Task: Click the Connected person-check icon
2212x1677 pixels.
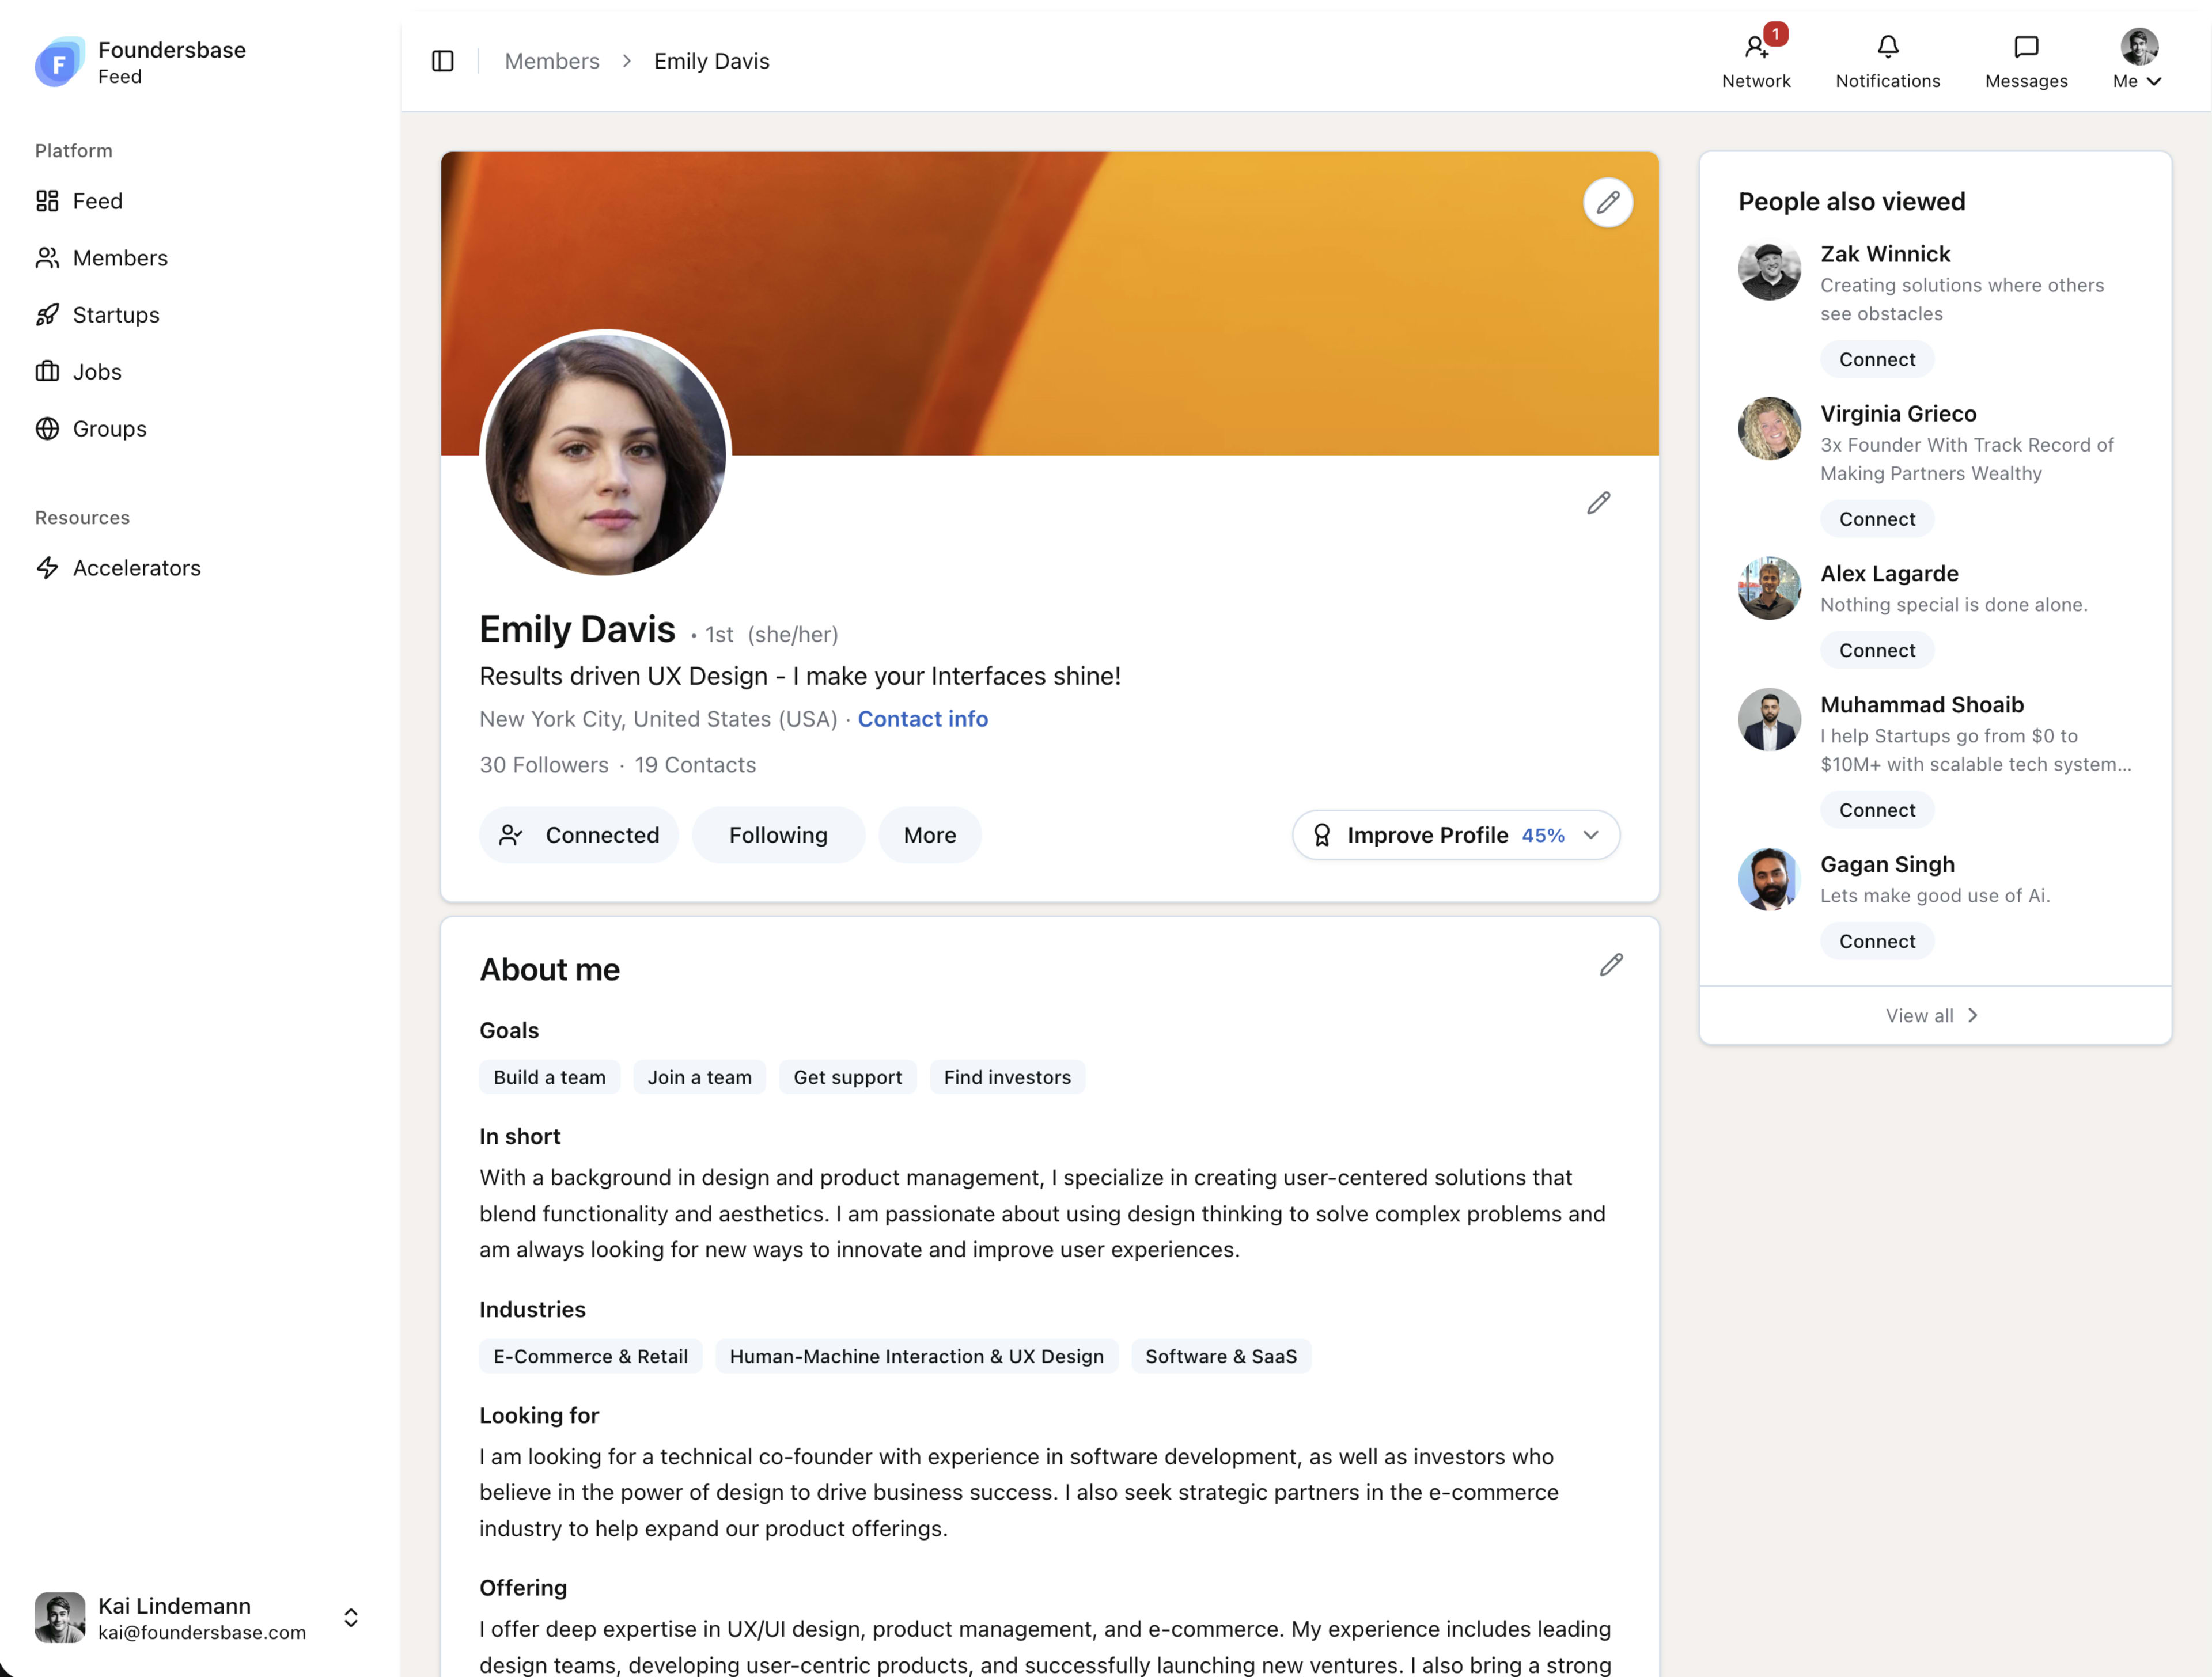Action: pos(510,835)
